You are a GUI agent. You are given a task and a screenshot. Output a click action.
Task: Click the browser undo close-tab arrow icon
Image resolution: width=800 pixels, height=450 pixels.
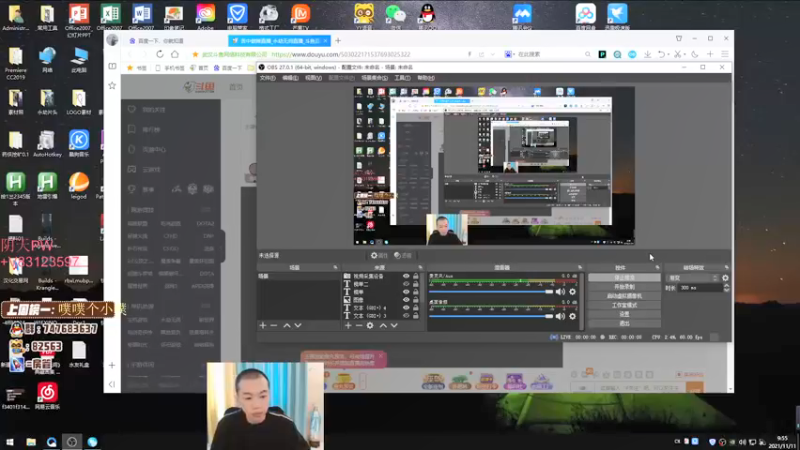point(661,54)
